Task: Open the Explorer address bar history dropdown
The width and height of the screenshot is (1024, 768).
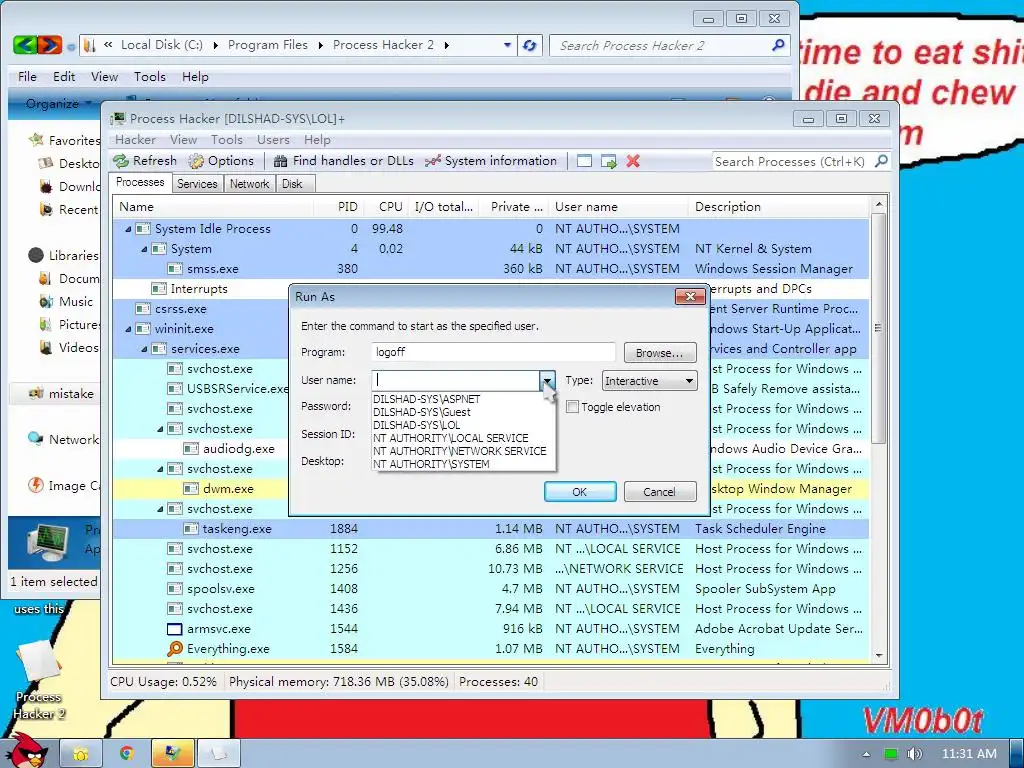Action: click(507, 45)
